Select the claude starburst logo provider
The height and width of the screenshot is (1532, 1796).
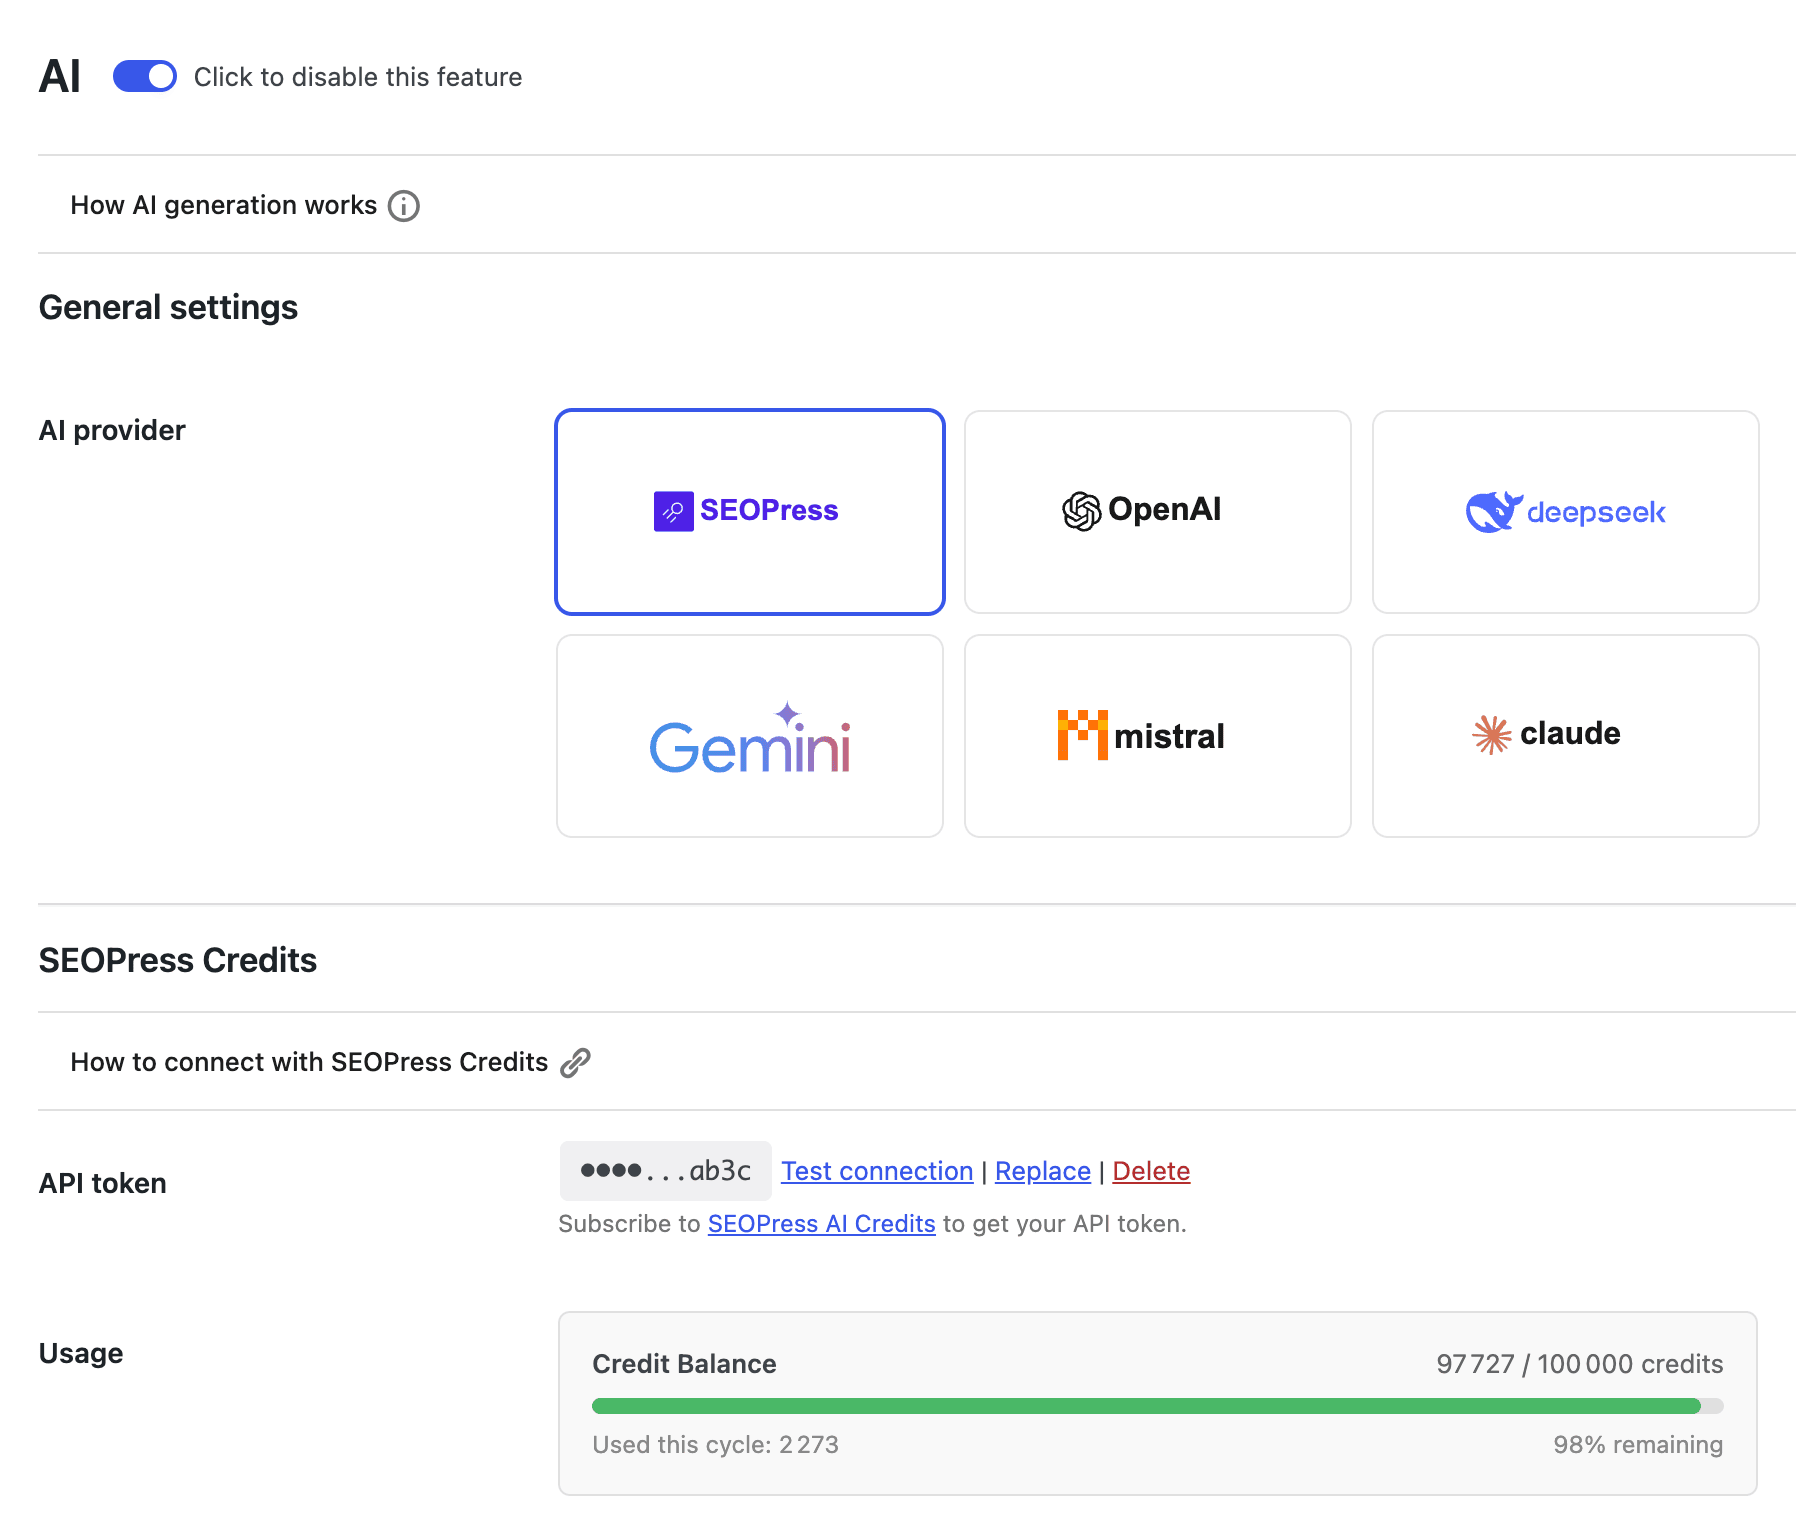pyautogui.click(x=1566, y=736)
